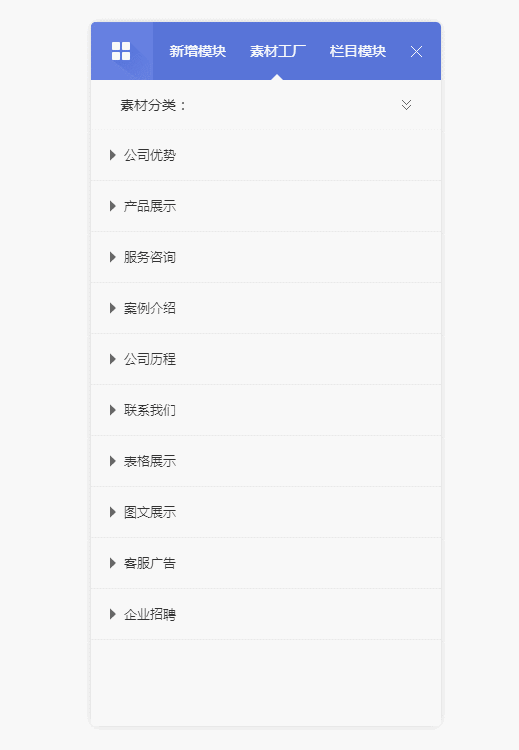Expand categories with double chevron icon

click(406, 105)
